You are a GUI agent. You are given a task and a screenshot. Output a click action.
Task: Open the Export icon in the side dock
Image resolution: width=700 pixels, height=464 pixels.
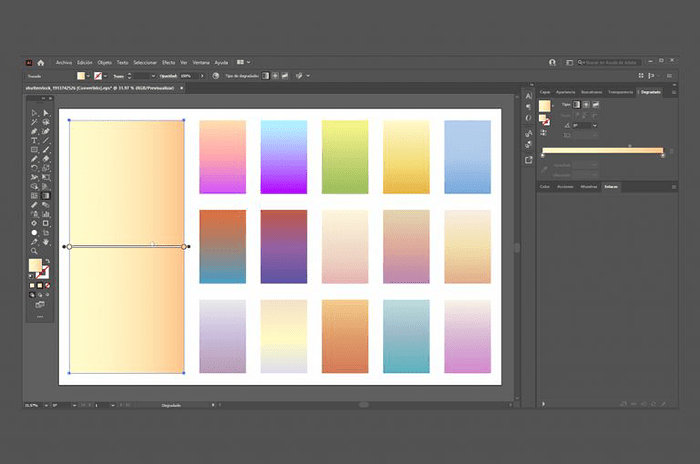529,160
